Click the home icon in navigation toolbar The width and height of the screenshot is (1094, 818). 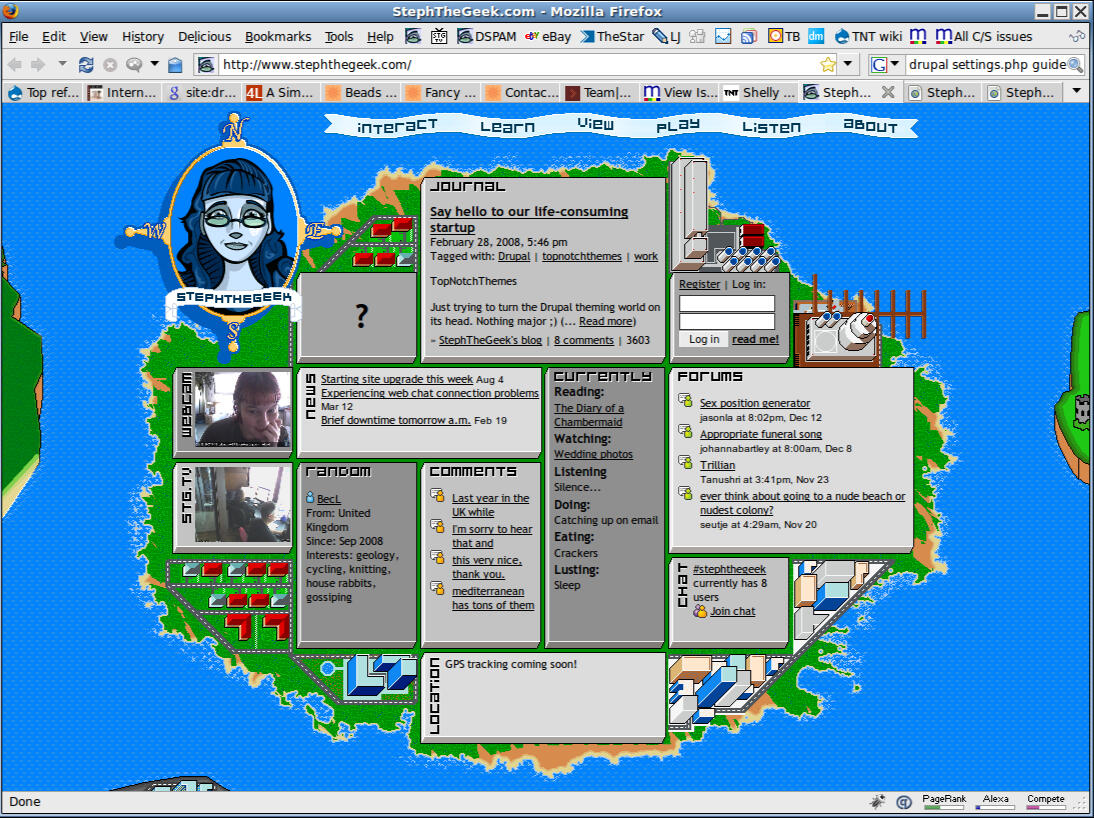click(x=175, y=65)
